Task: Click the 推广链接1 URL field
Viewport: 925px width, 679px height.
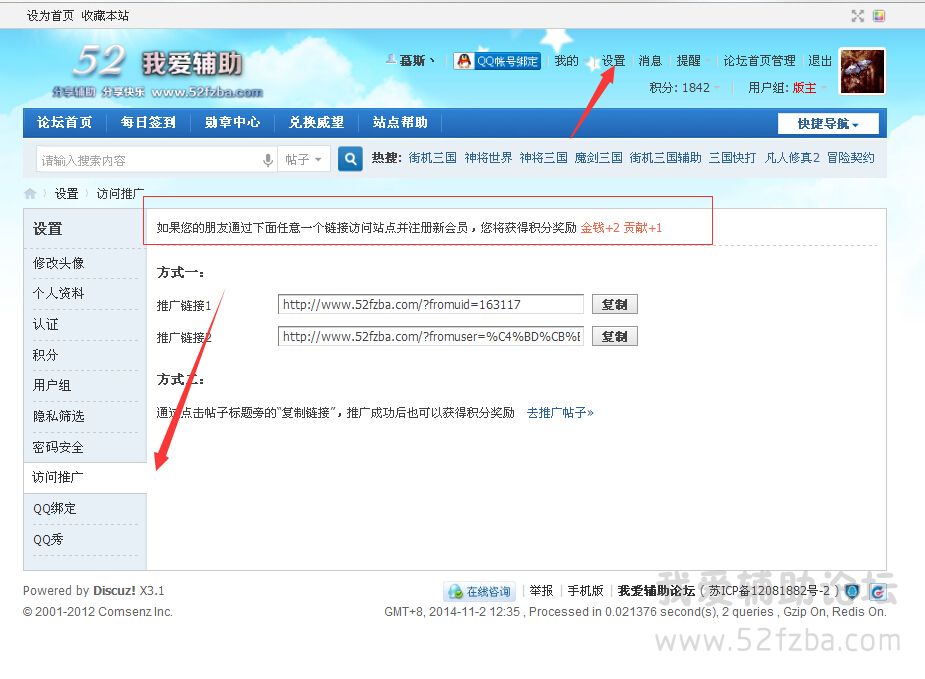Action: 431,304
